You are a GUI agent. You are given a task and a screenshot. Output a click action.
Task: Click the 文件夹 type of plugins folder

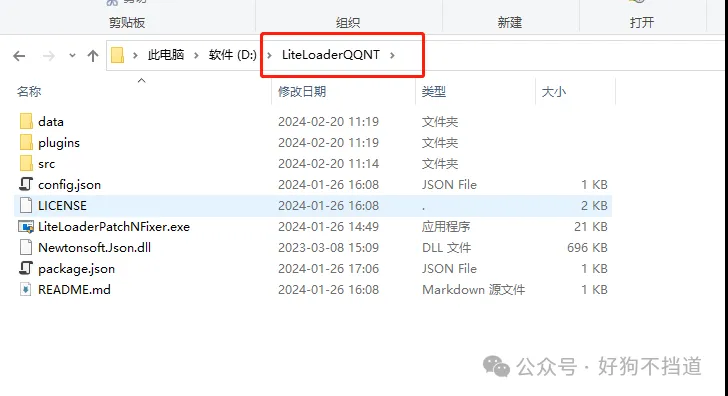[440, 143]
